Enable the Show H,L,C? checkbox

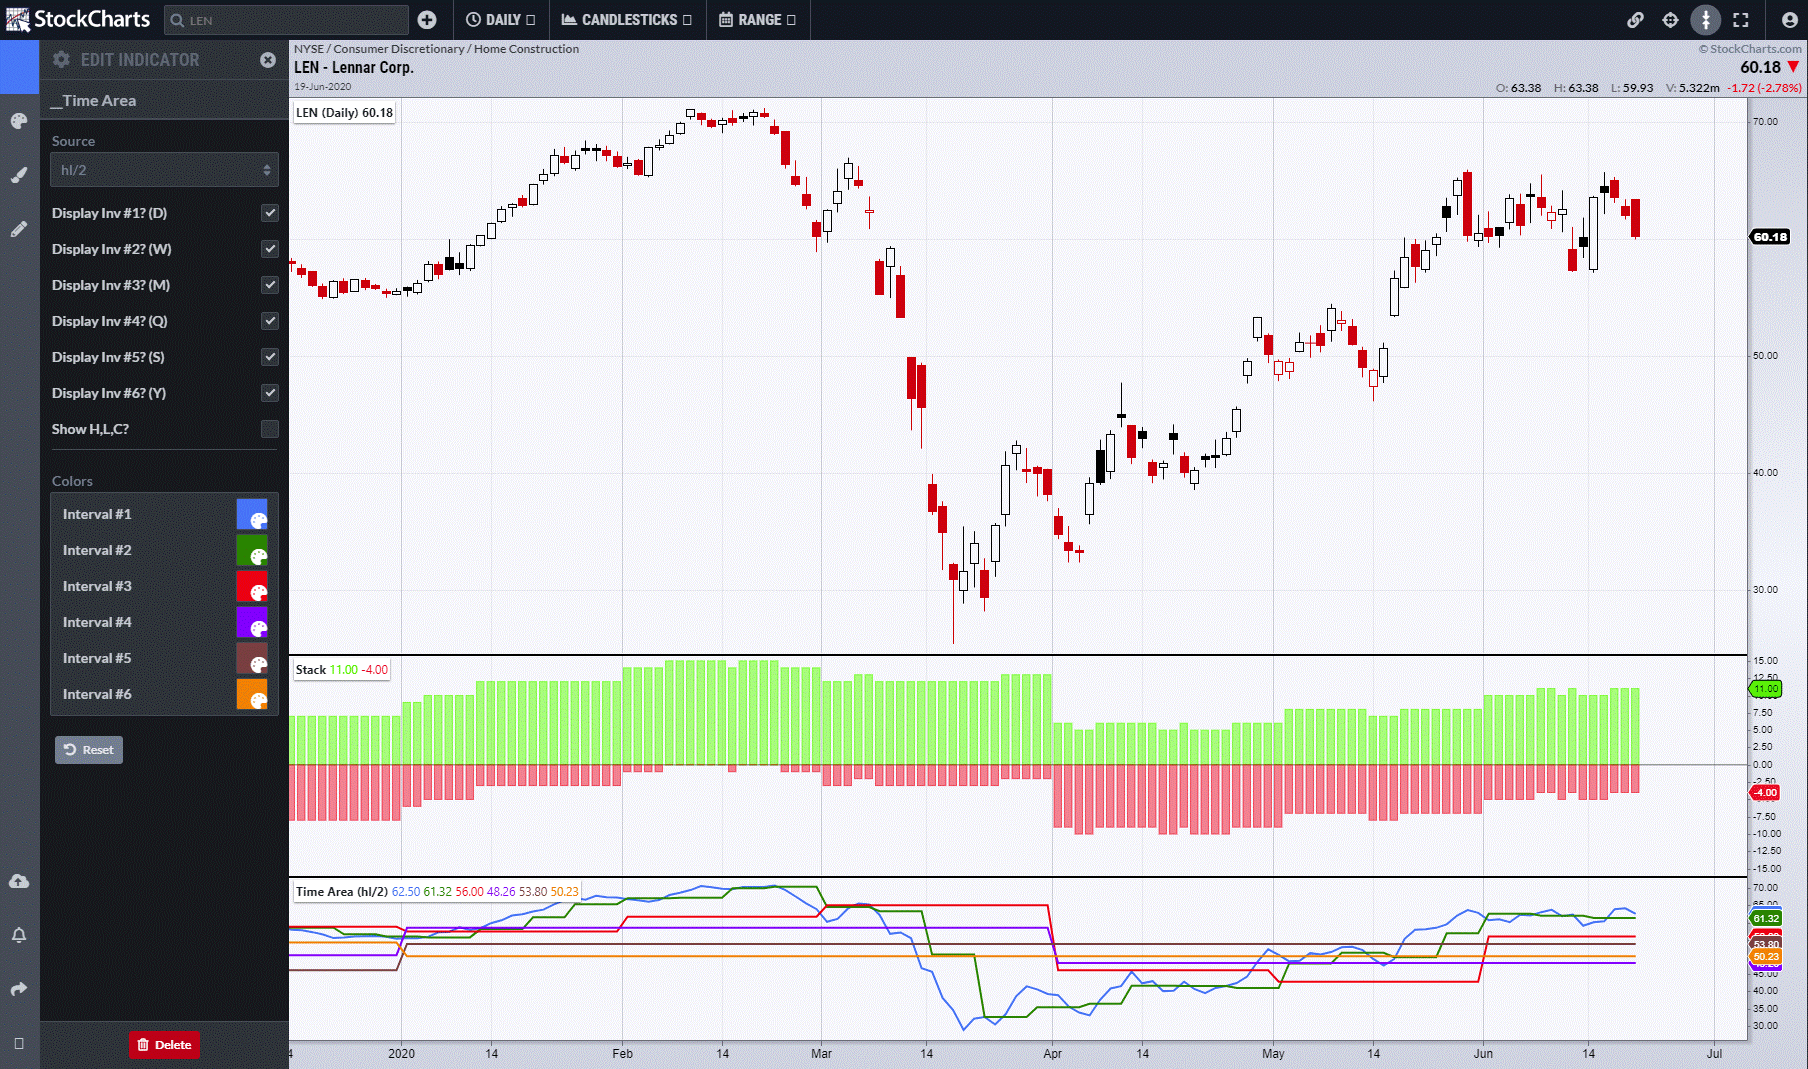click(270, 429)
